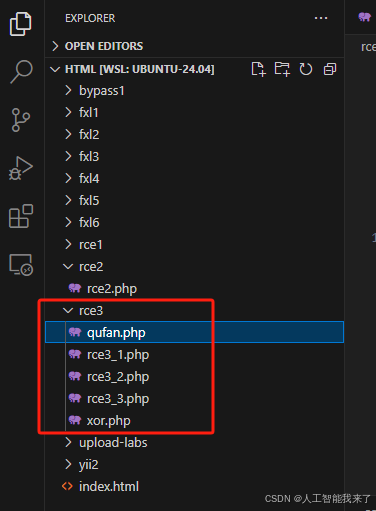Open the rce3_2.php file
The height and width of the screenshot is (511, 376).
195,376
